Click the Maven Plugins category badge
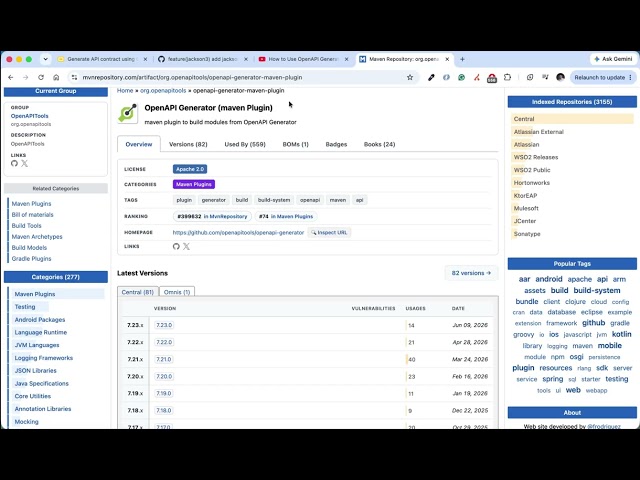The image size is (640, 480). click(194, 184)
